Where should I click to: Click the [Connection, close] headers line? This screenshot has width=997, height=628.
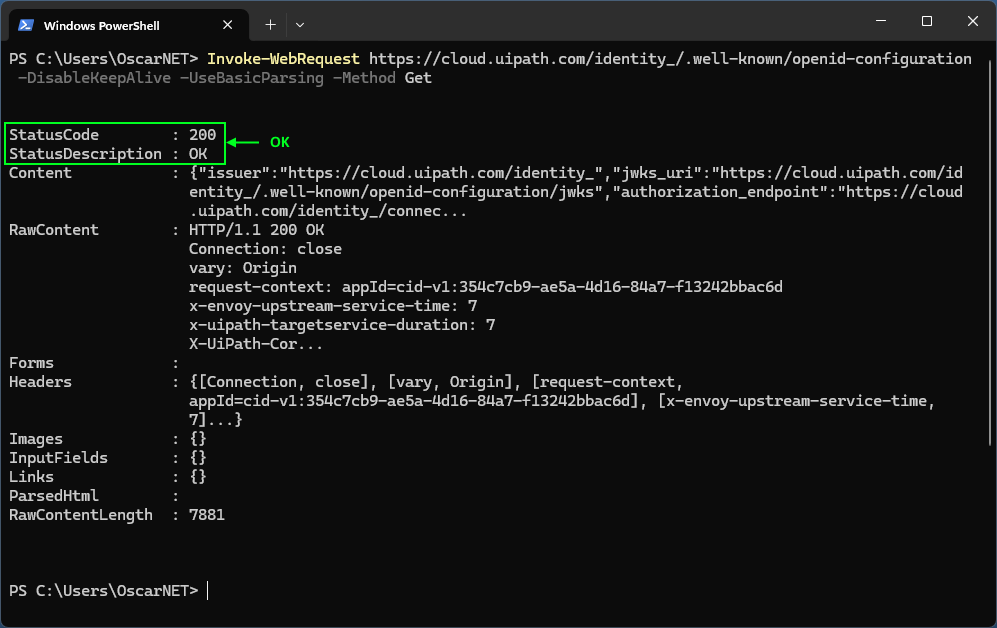(x=436, y=382)
